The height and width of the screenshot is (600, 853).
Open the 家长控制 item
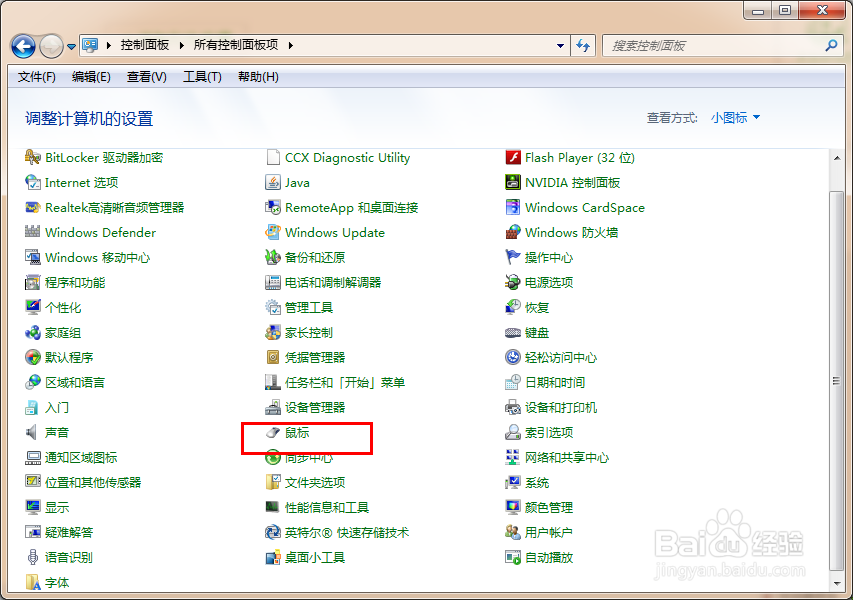299,332
